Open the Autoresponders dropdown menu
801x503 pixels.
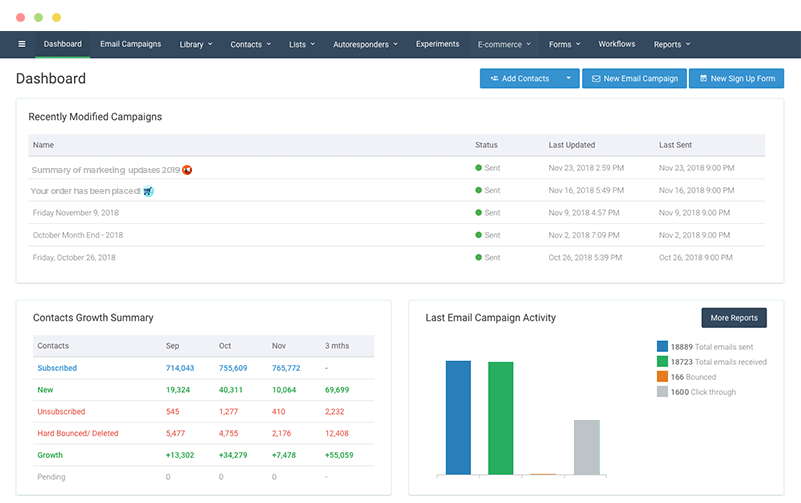(x=365, y=44)
